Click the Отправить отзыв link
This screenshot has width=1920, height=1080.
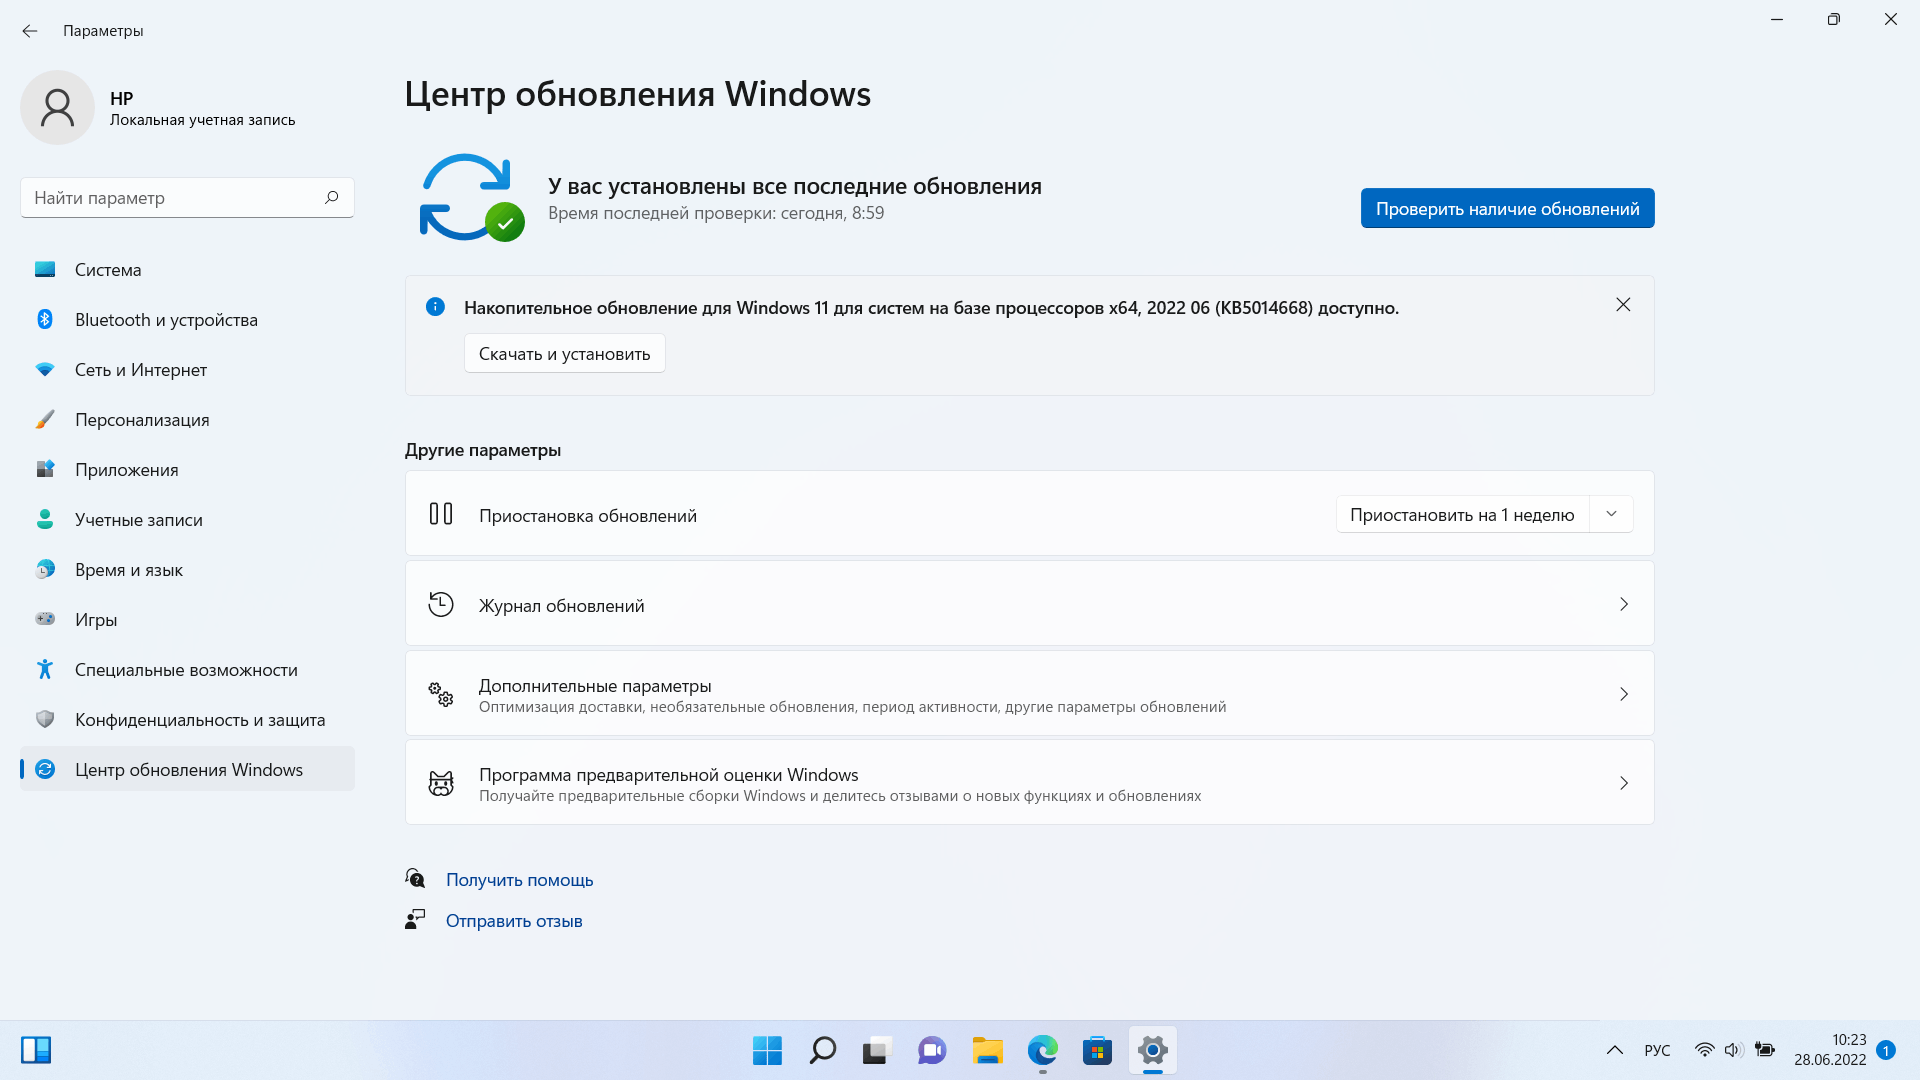514,921
